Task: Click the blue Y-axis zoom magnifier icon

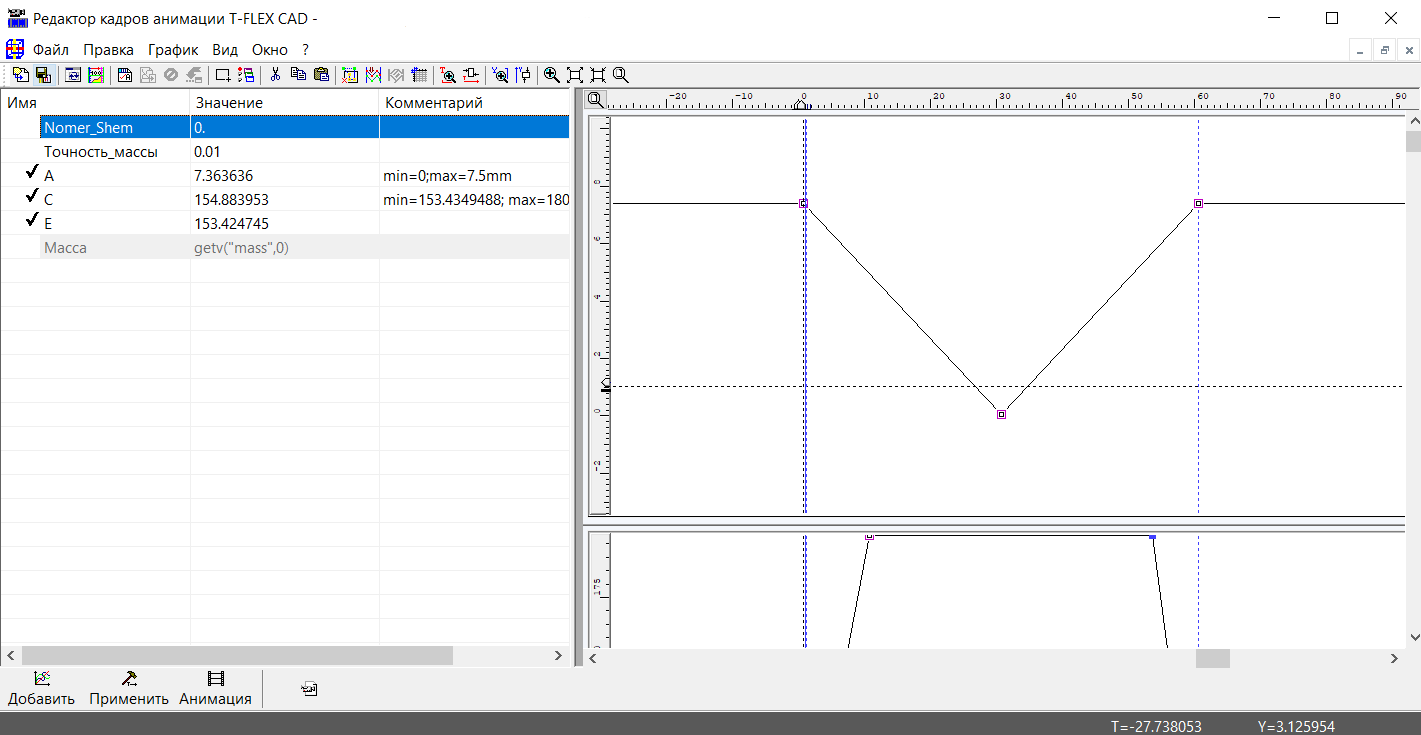Action: 500,75
